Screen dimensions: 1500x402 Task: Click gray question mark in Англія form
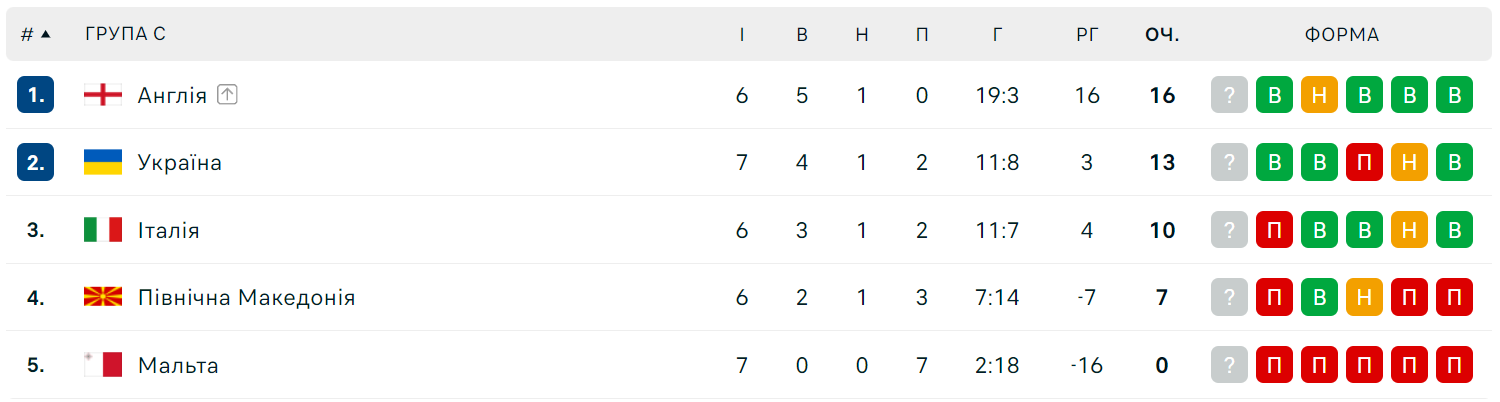pyautogui.click(x=1230, y=95)
